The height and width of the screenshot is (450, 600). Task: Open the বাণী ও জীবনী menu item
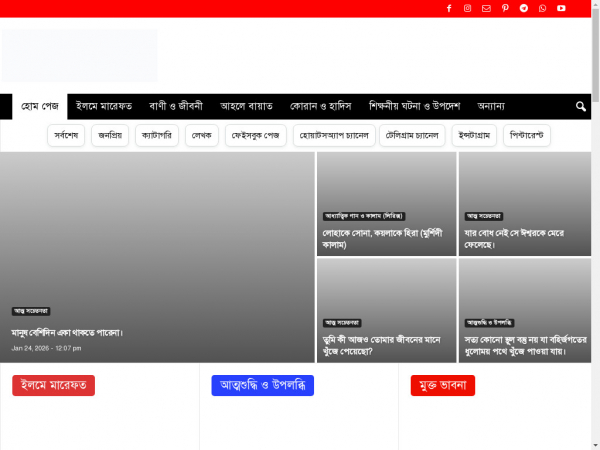(x=176, y=106)
